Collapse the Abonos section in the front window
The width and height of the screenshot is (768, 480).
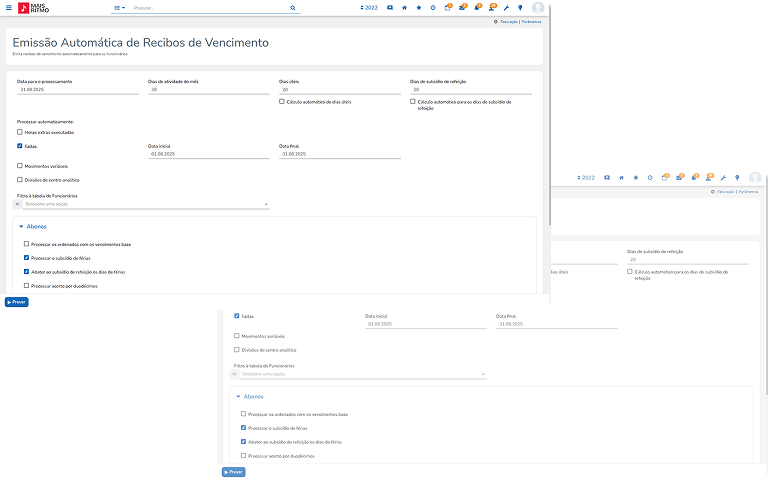pyautogui.click(x=21, y=227)
